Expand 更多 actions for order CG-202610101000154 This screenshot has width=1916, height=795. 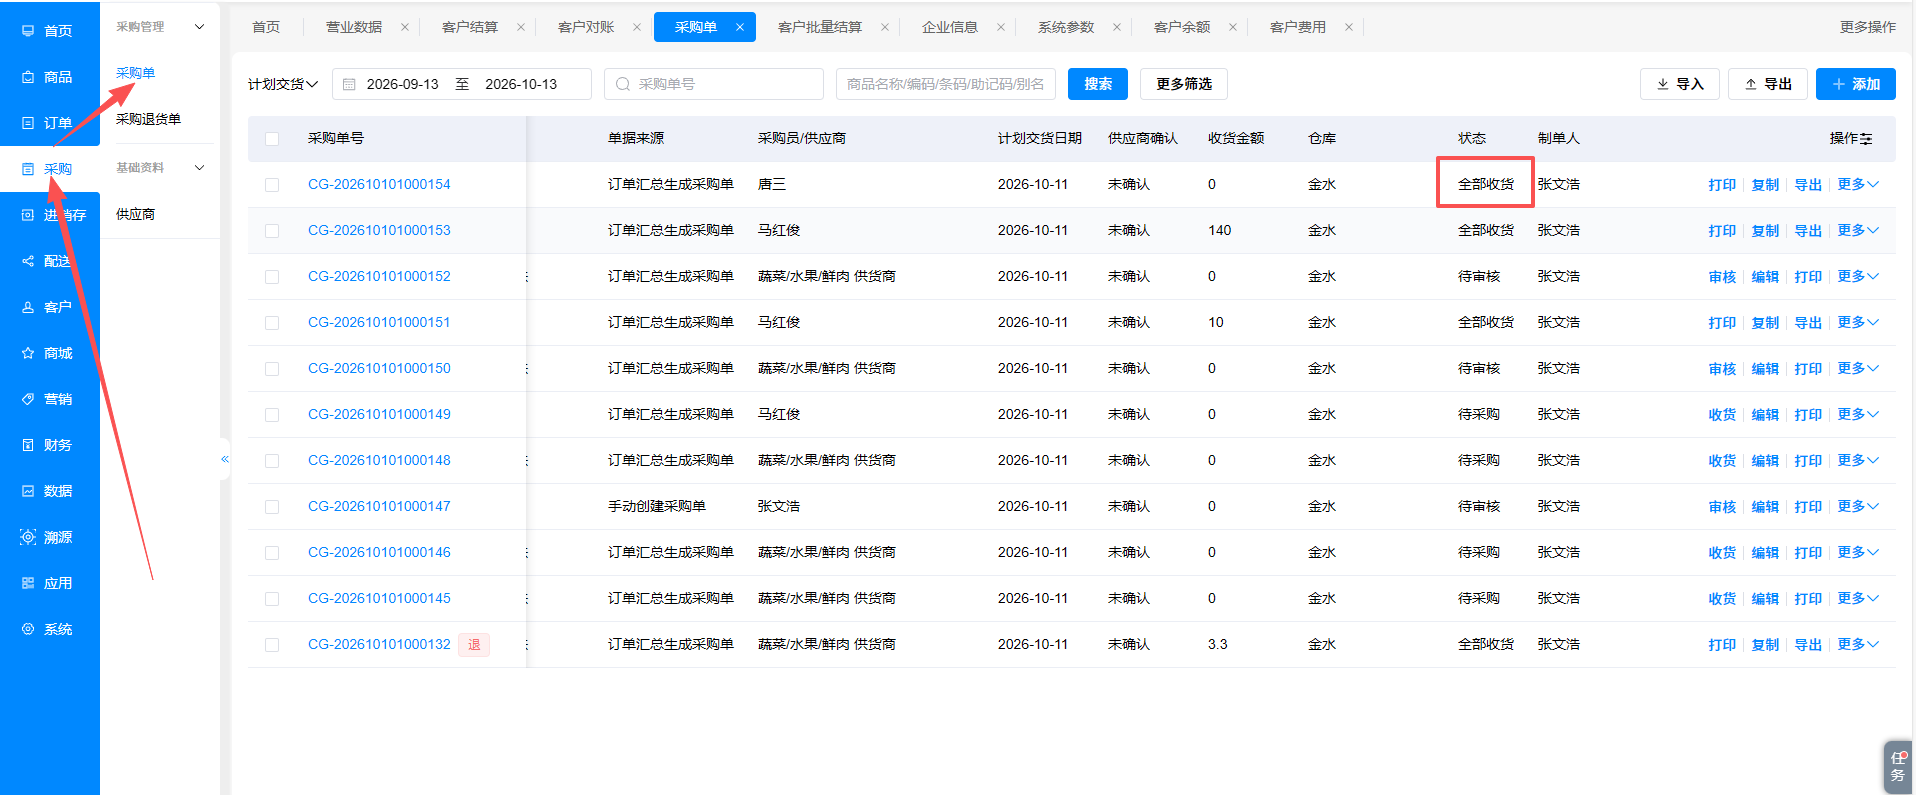click(x=1858, y=184)
